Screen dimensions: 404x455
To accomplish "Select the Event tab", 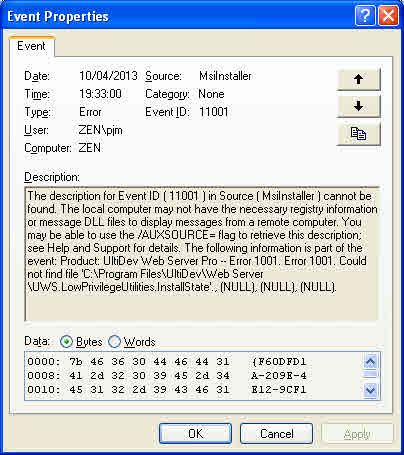I will pyautogui.click(x=31, y=46).
